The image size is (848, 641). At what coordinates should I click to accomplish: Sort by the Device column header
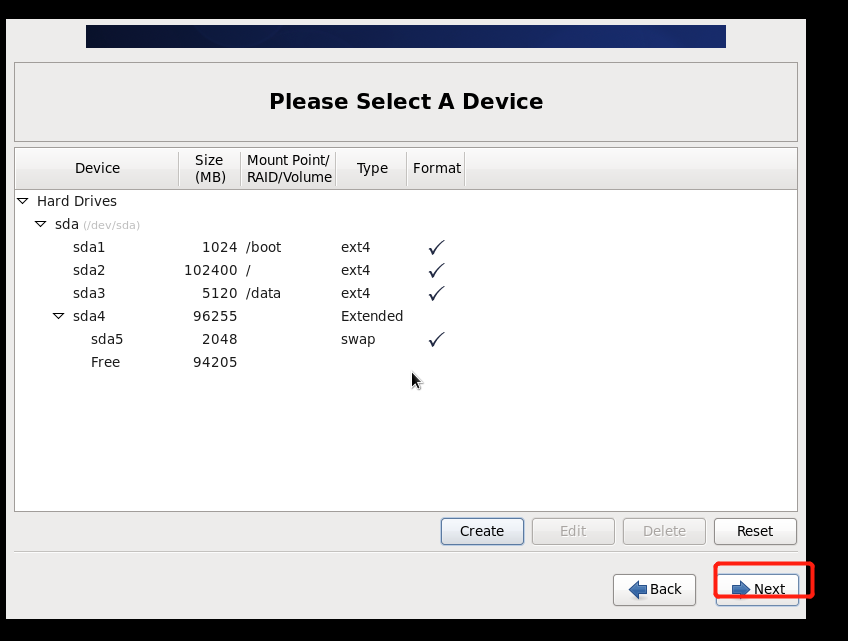[x=97, y=168]
